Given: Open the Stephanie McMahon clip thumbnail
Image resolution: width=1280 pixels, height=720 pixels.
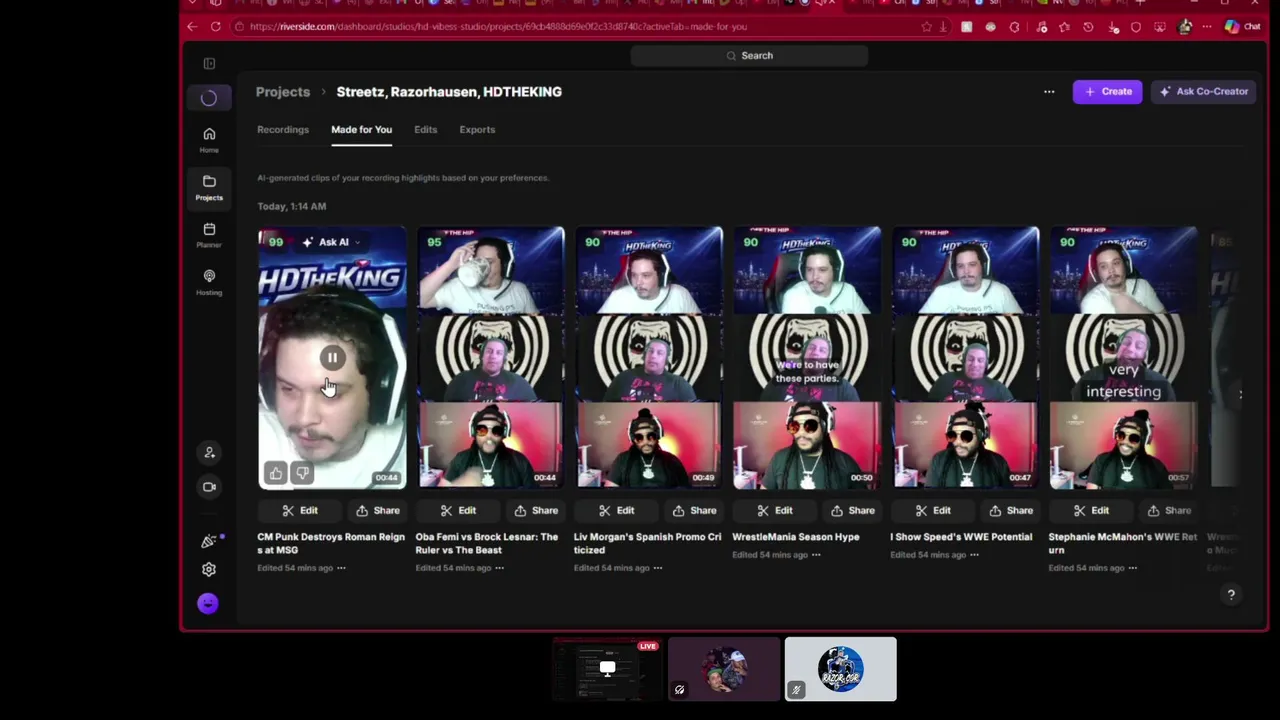Looking at the screenshot, I should point(1124,358).
